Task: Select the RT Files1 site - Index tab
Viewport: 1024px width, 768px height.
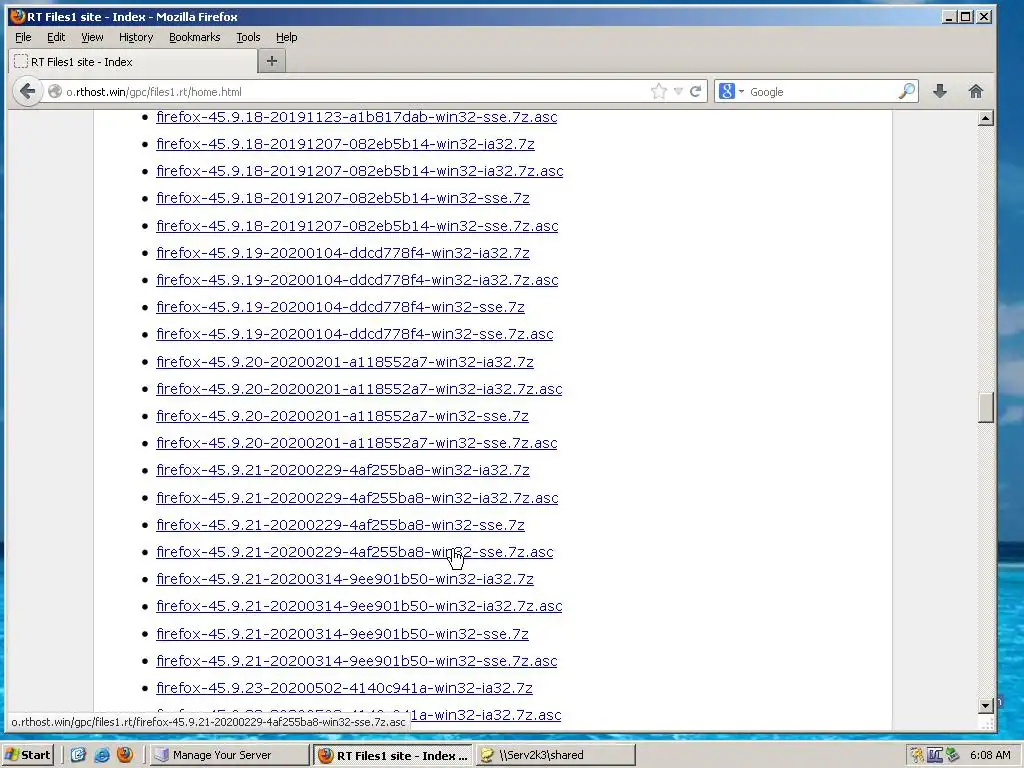Action: 133,61
